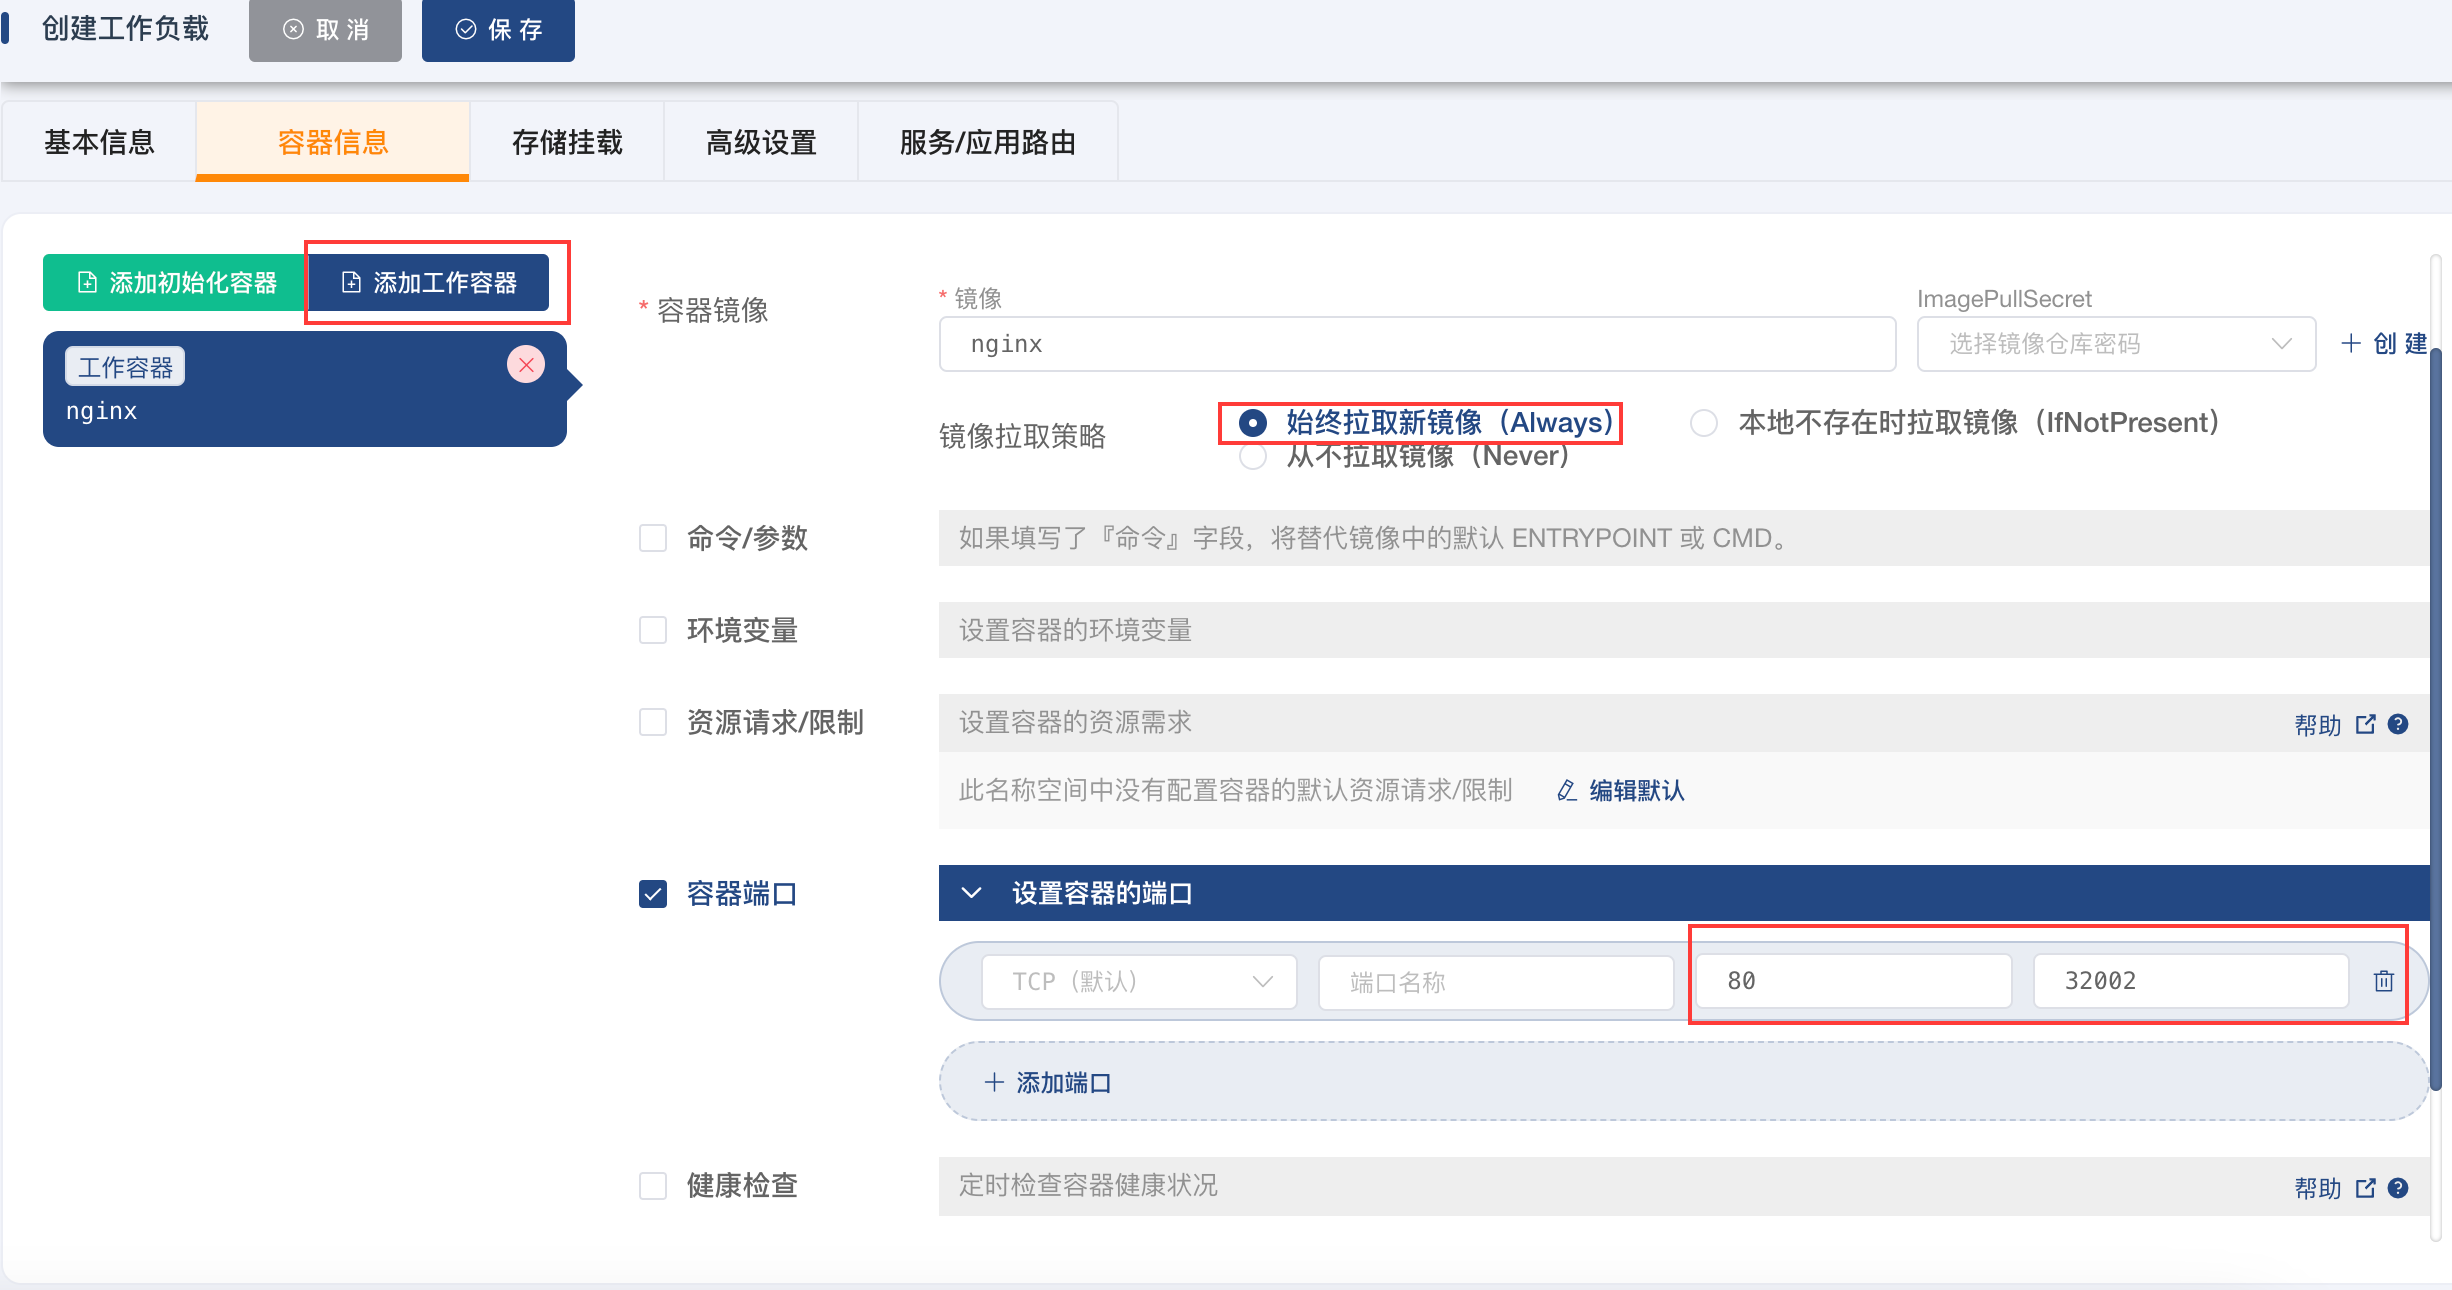Screen dimensions: 2452x1290
Task: Click the red X on nginx container card
Action: click(x=526, y=365)
